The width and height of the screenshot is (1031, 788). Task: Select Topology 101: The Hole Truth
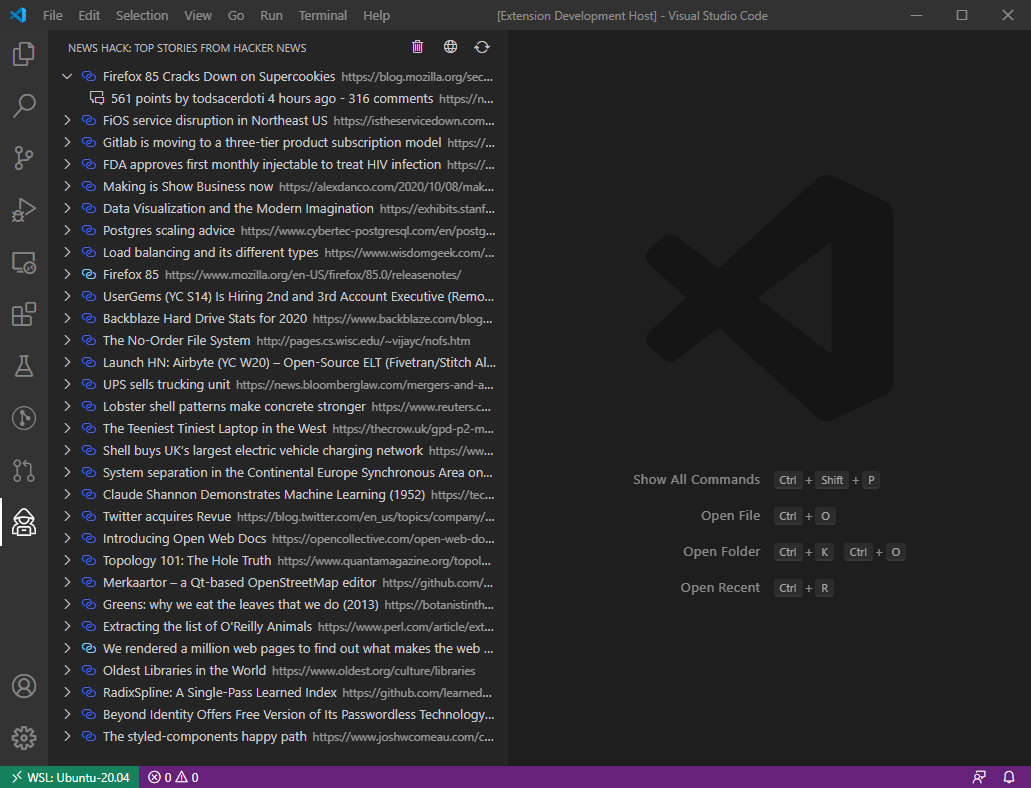pos(277,560)
